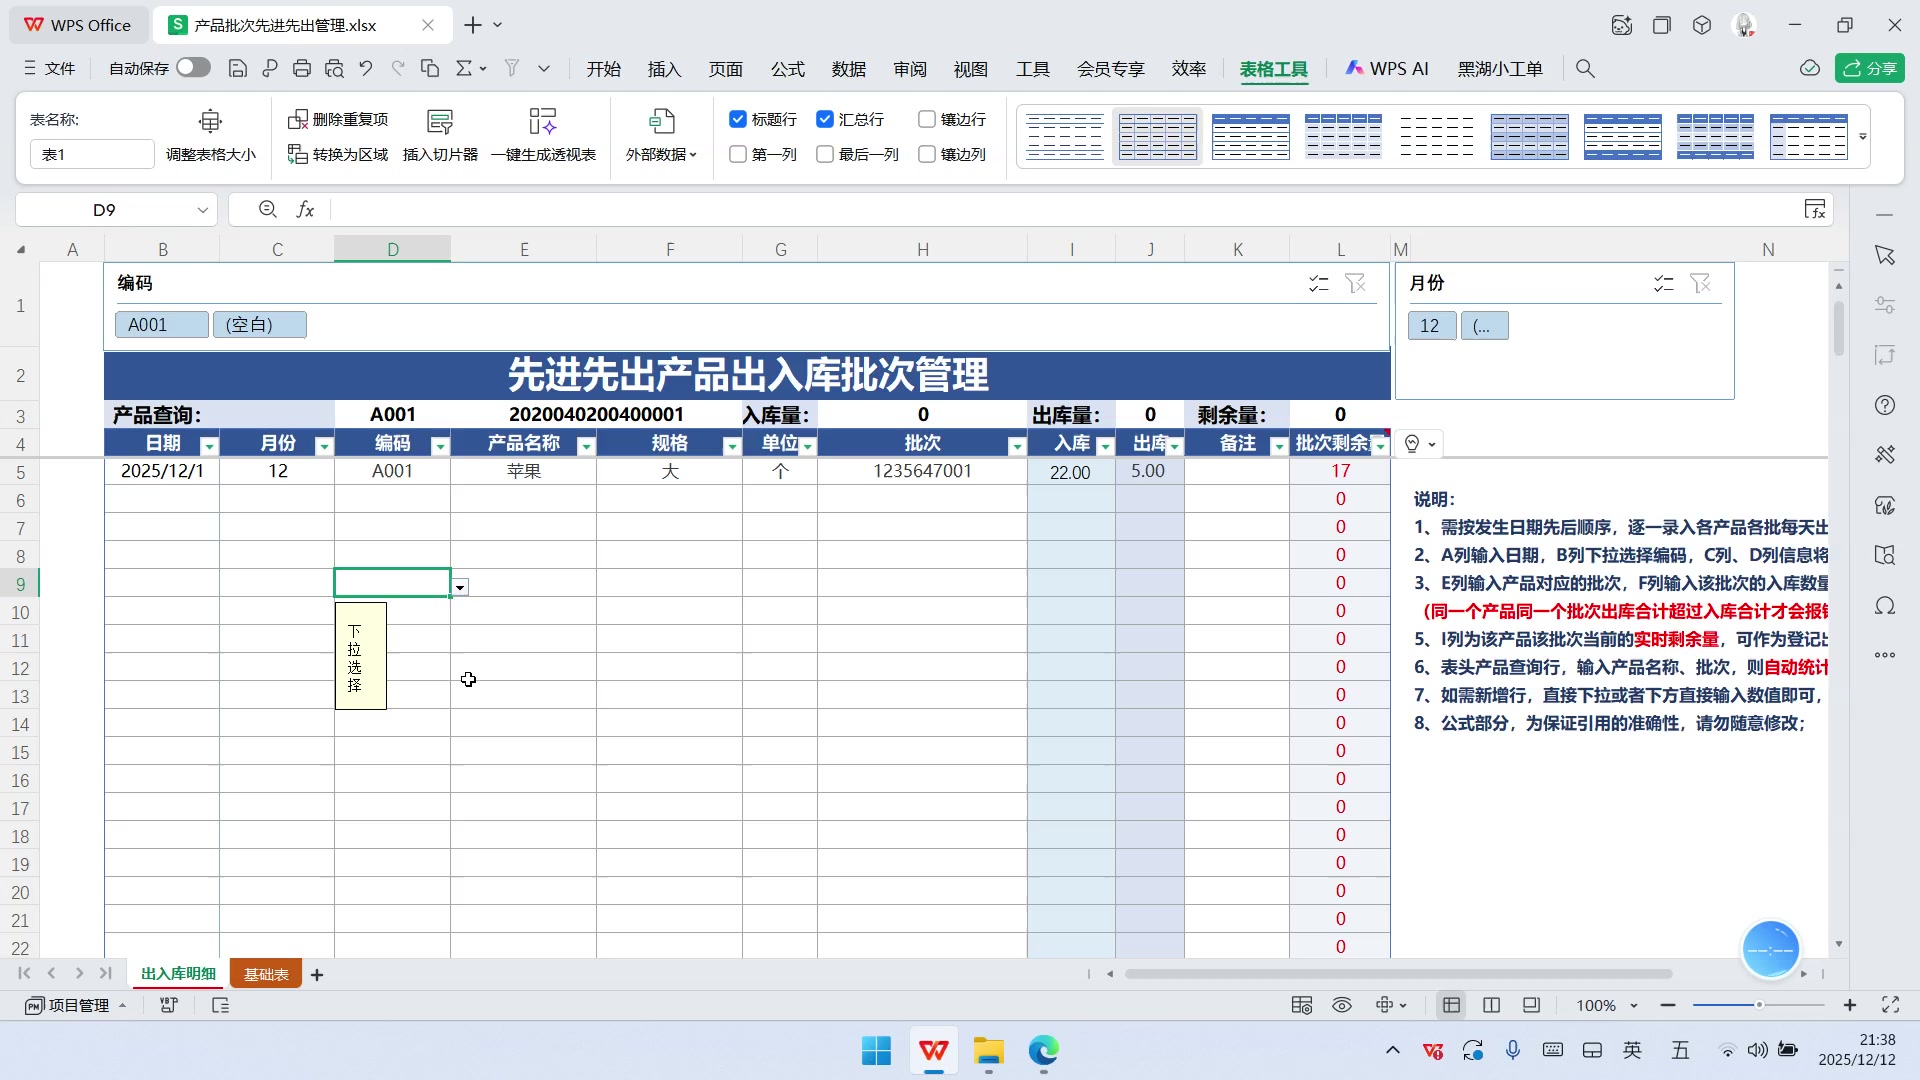Viewport: 1920px width, 1080px height.
Task: Select the 删除重复项 icon
Action: click(x=298, y=118)
